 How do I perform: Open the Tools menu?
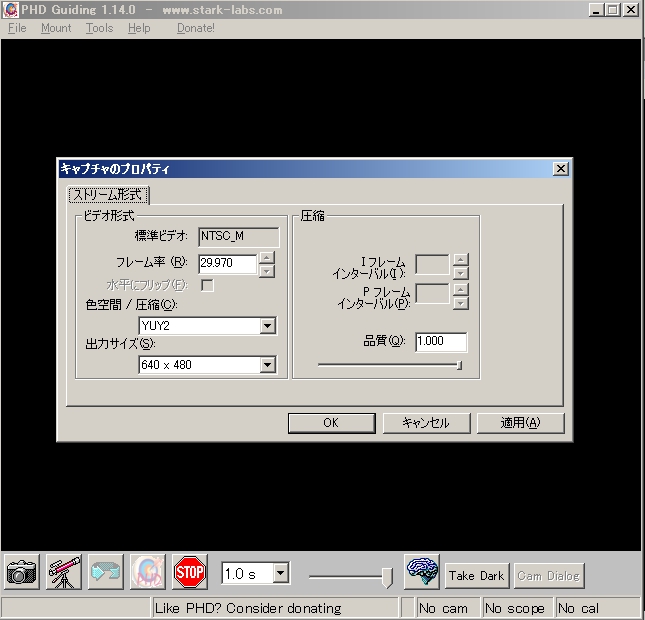99,28
